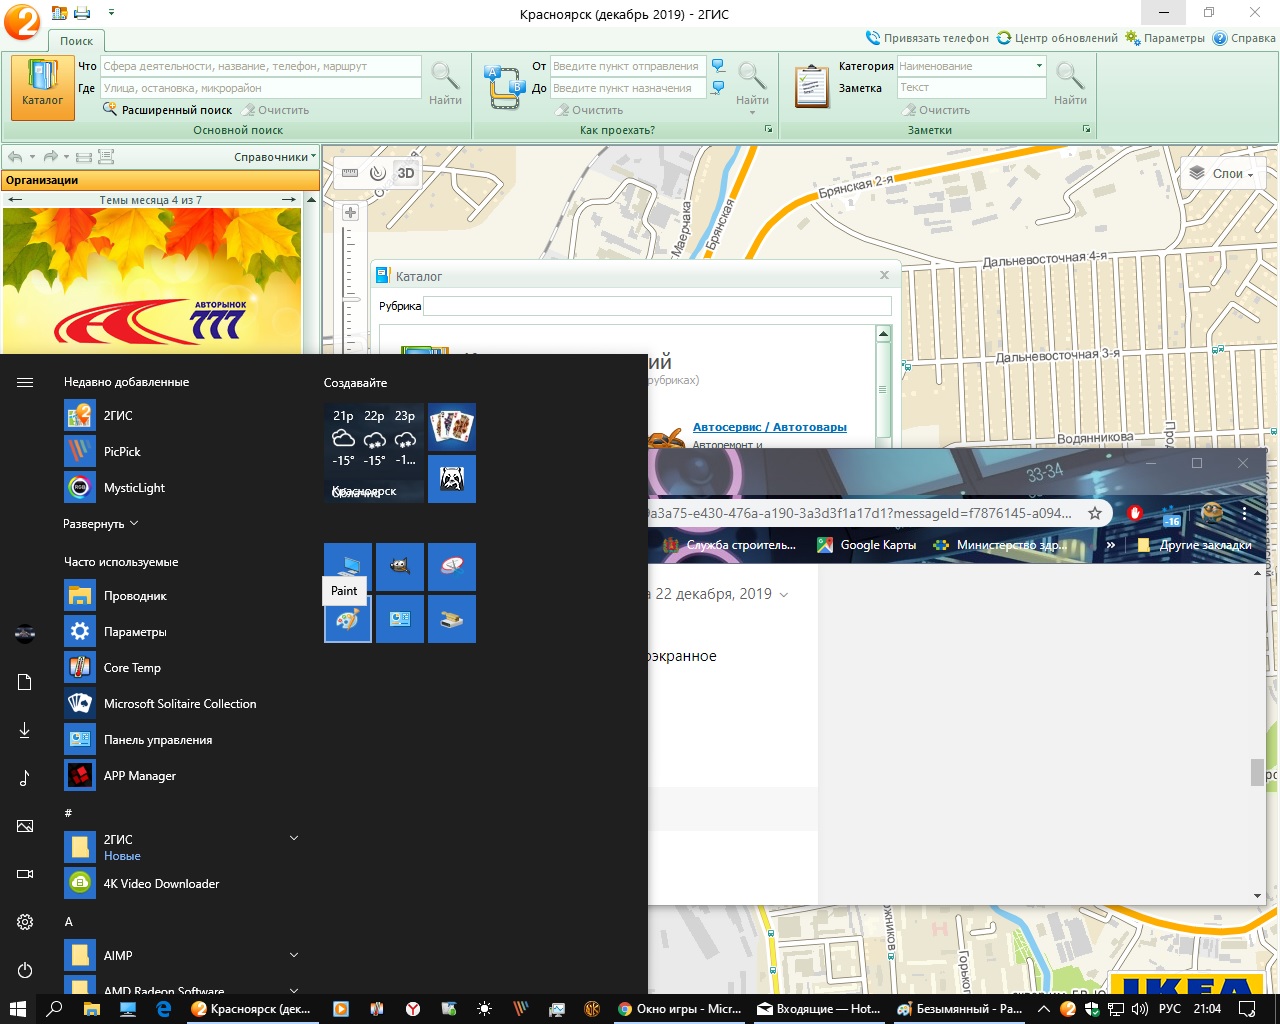The width and height of the screenshot is (1280, 1024).
Task: Toggle 3D map view button
Action: 406,173
